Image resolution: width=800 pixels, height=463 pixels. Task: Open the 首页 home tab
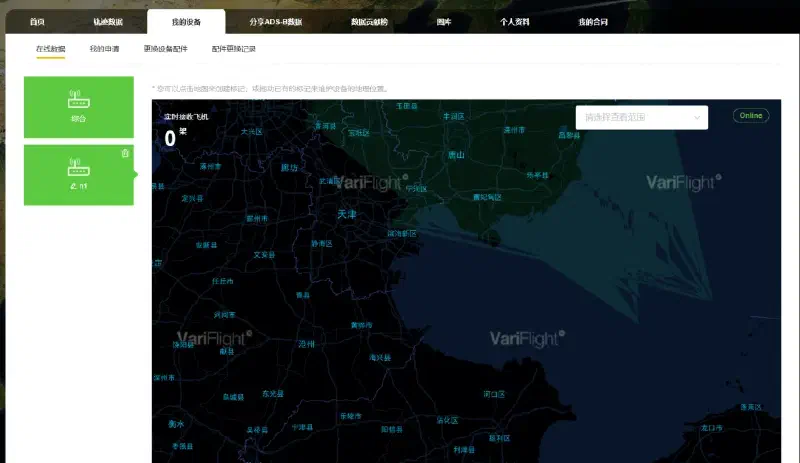coord(37,22)
